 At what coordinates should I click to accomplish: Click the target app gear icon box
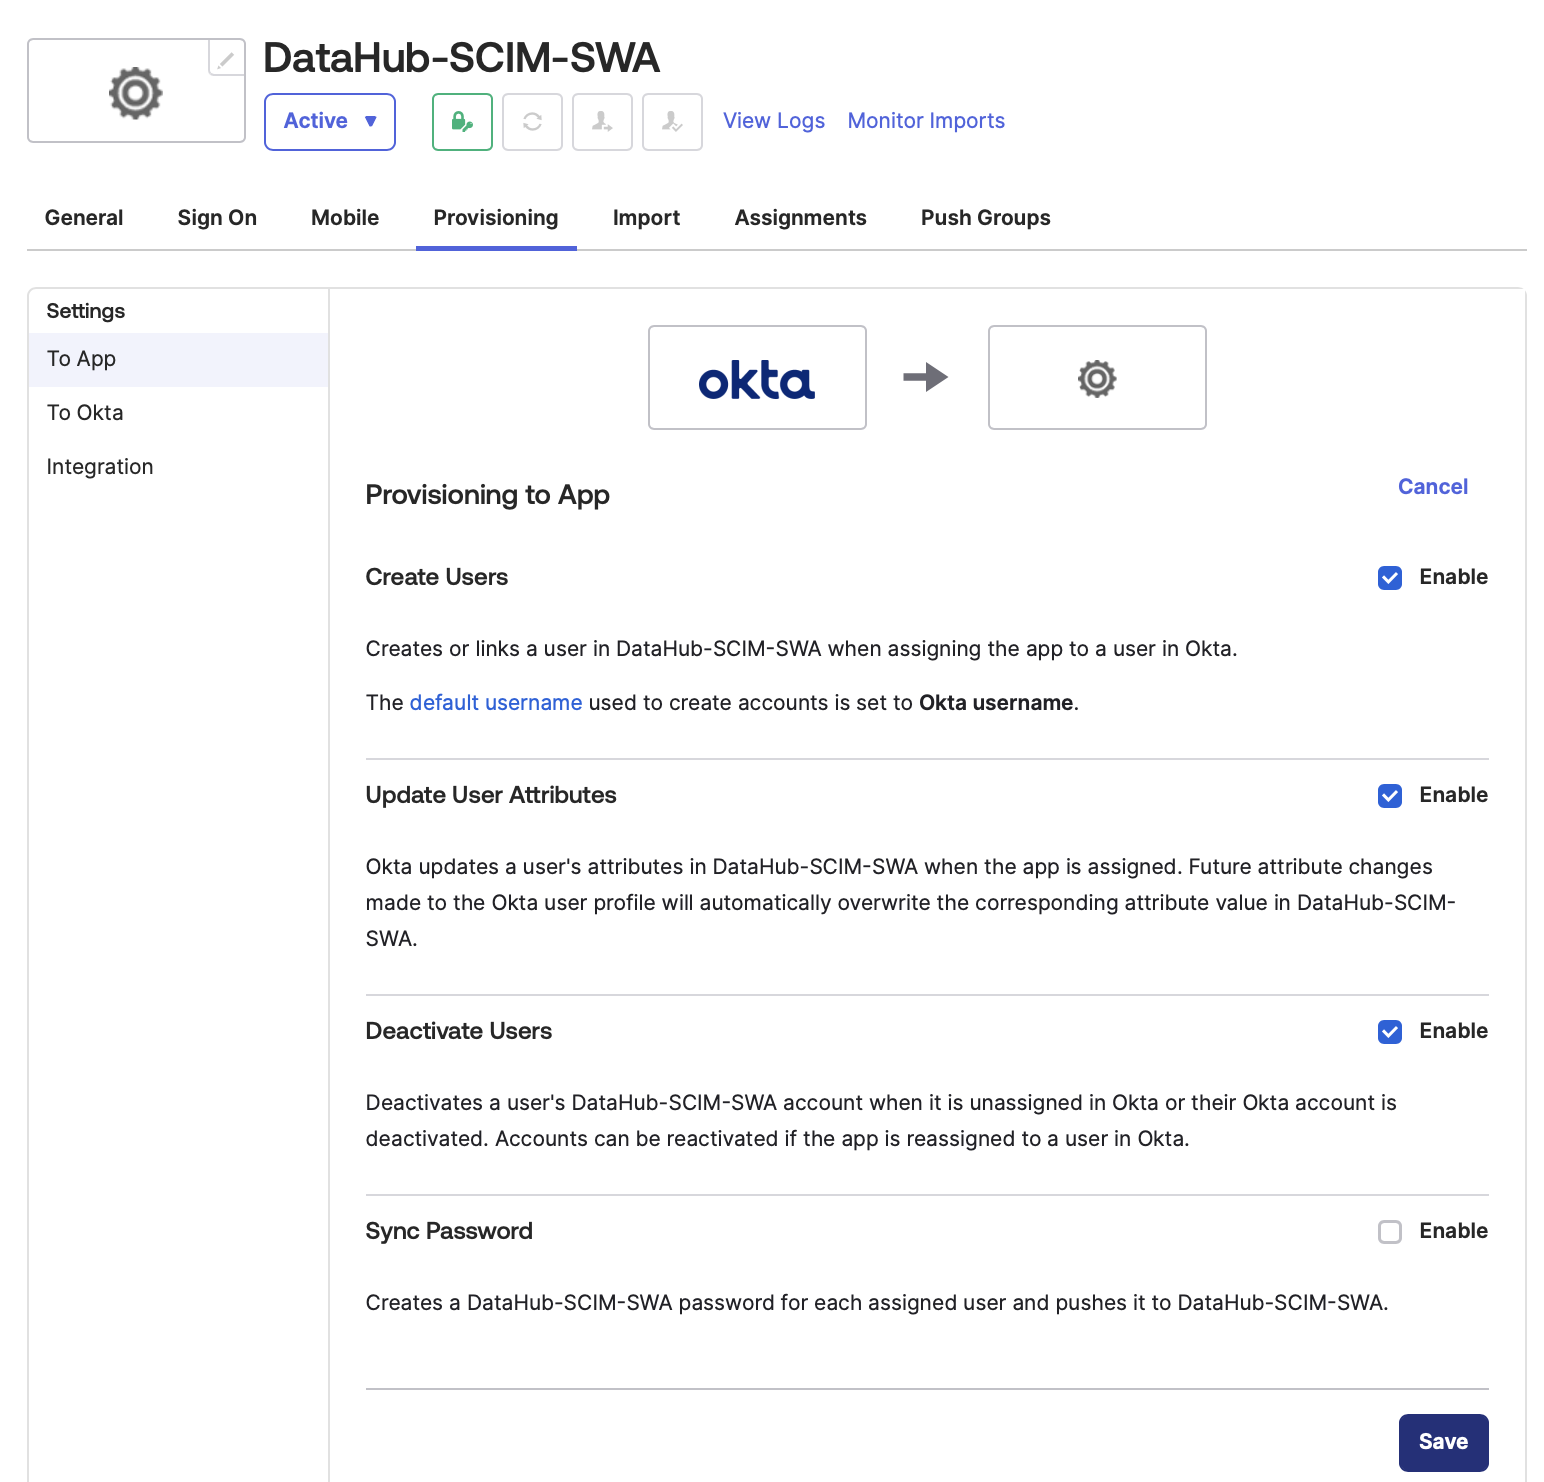(x=1097, y=378)
